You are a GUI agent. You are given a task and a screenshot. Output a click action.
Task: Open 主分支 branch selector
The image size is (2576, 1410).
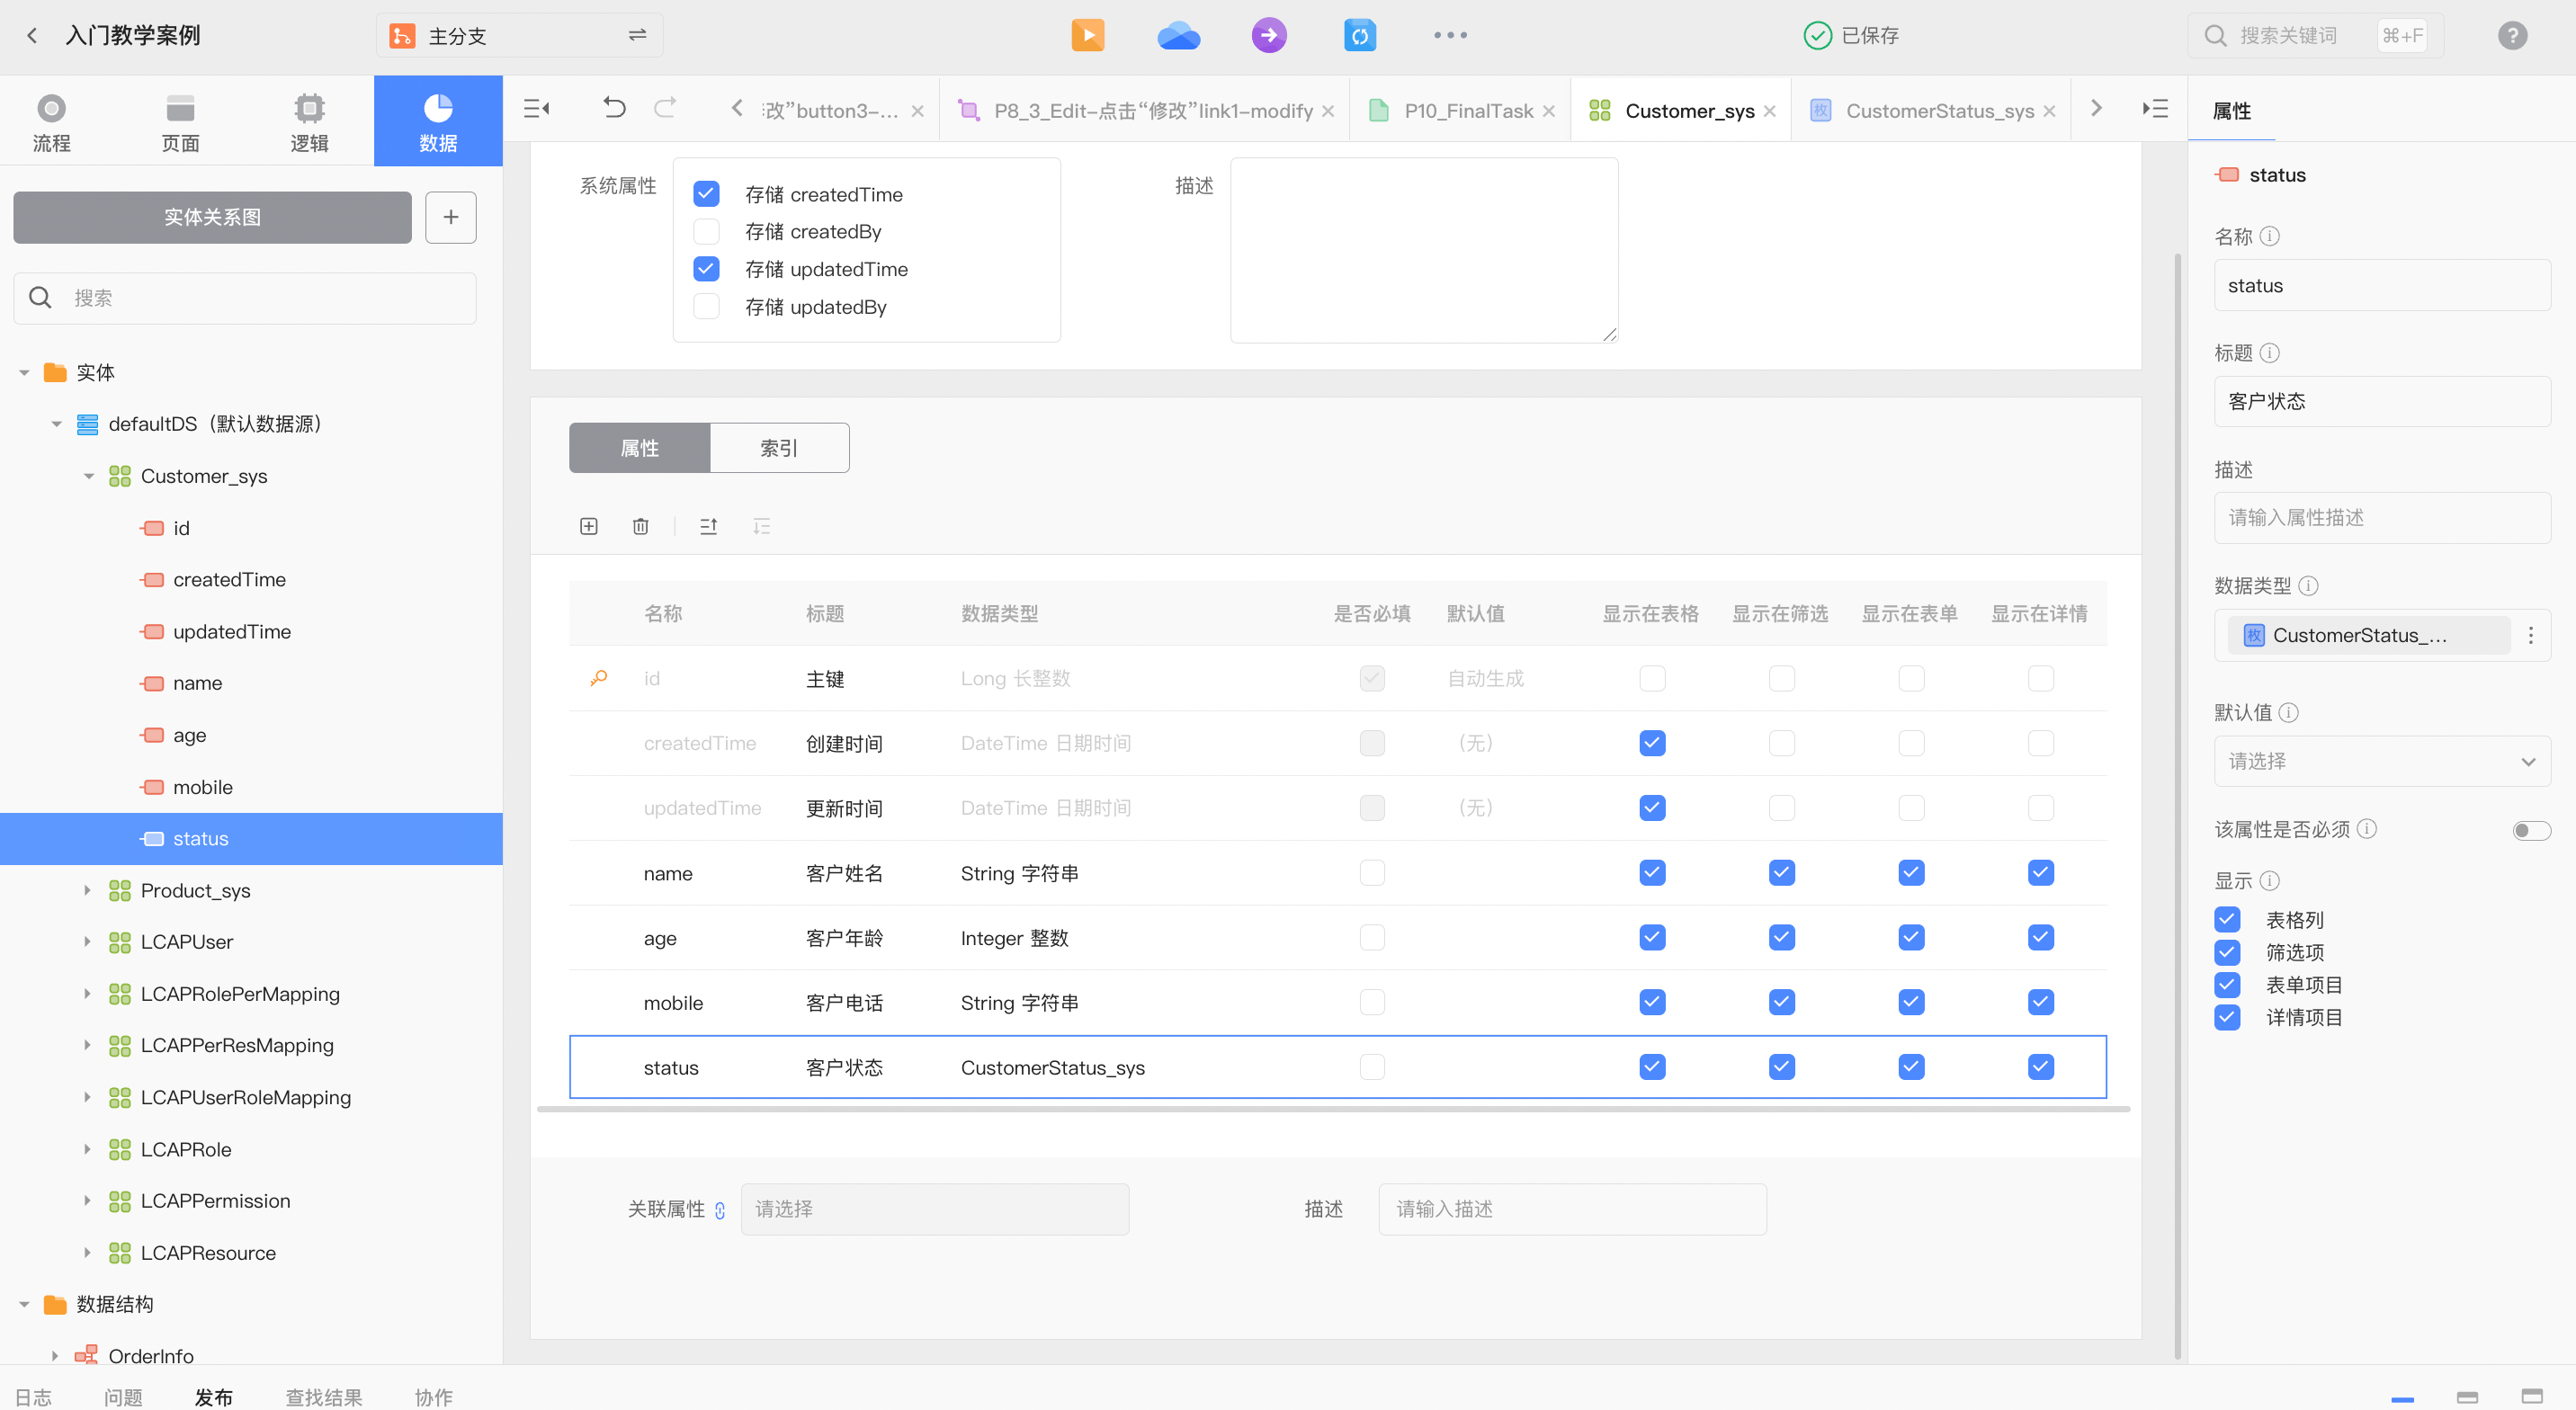pos(519,35)
